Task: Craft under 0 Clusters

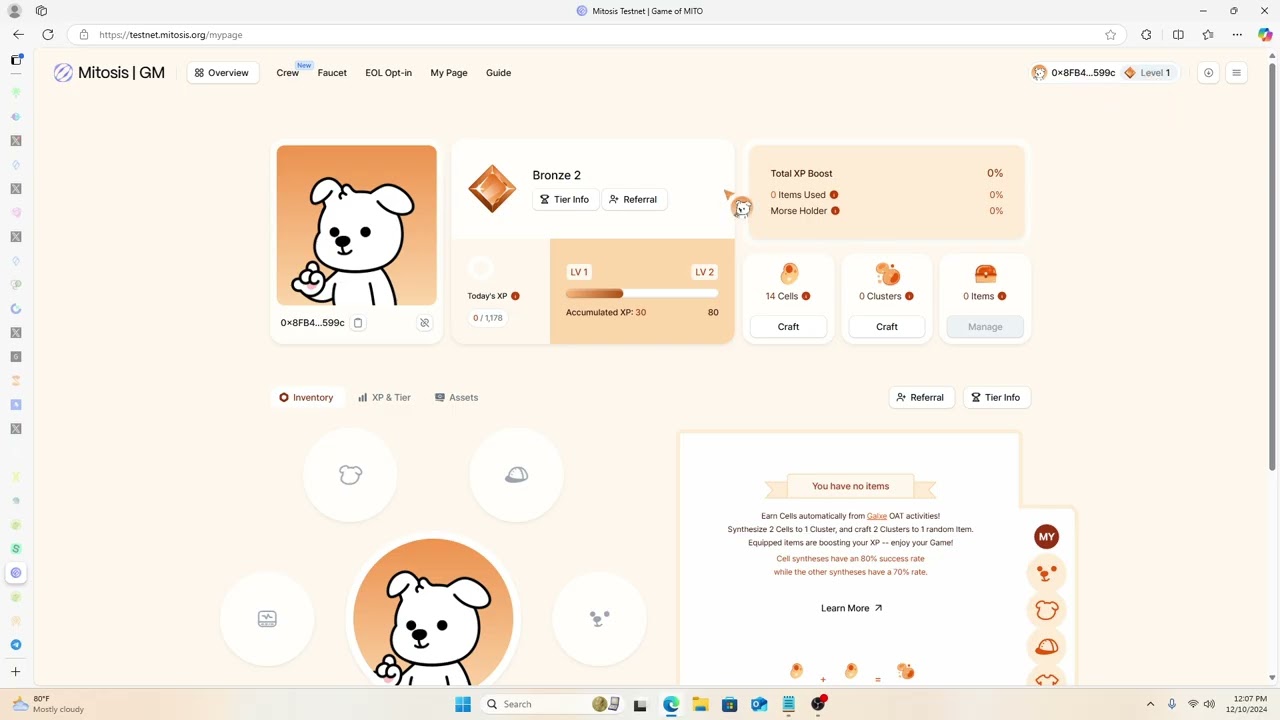Action: click(887, 327)
